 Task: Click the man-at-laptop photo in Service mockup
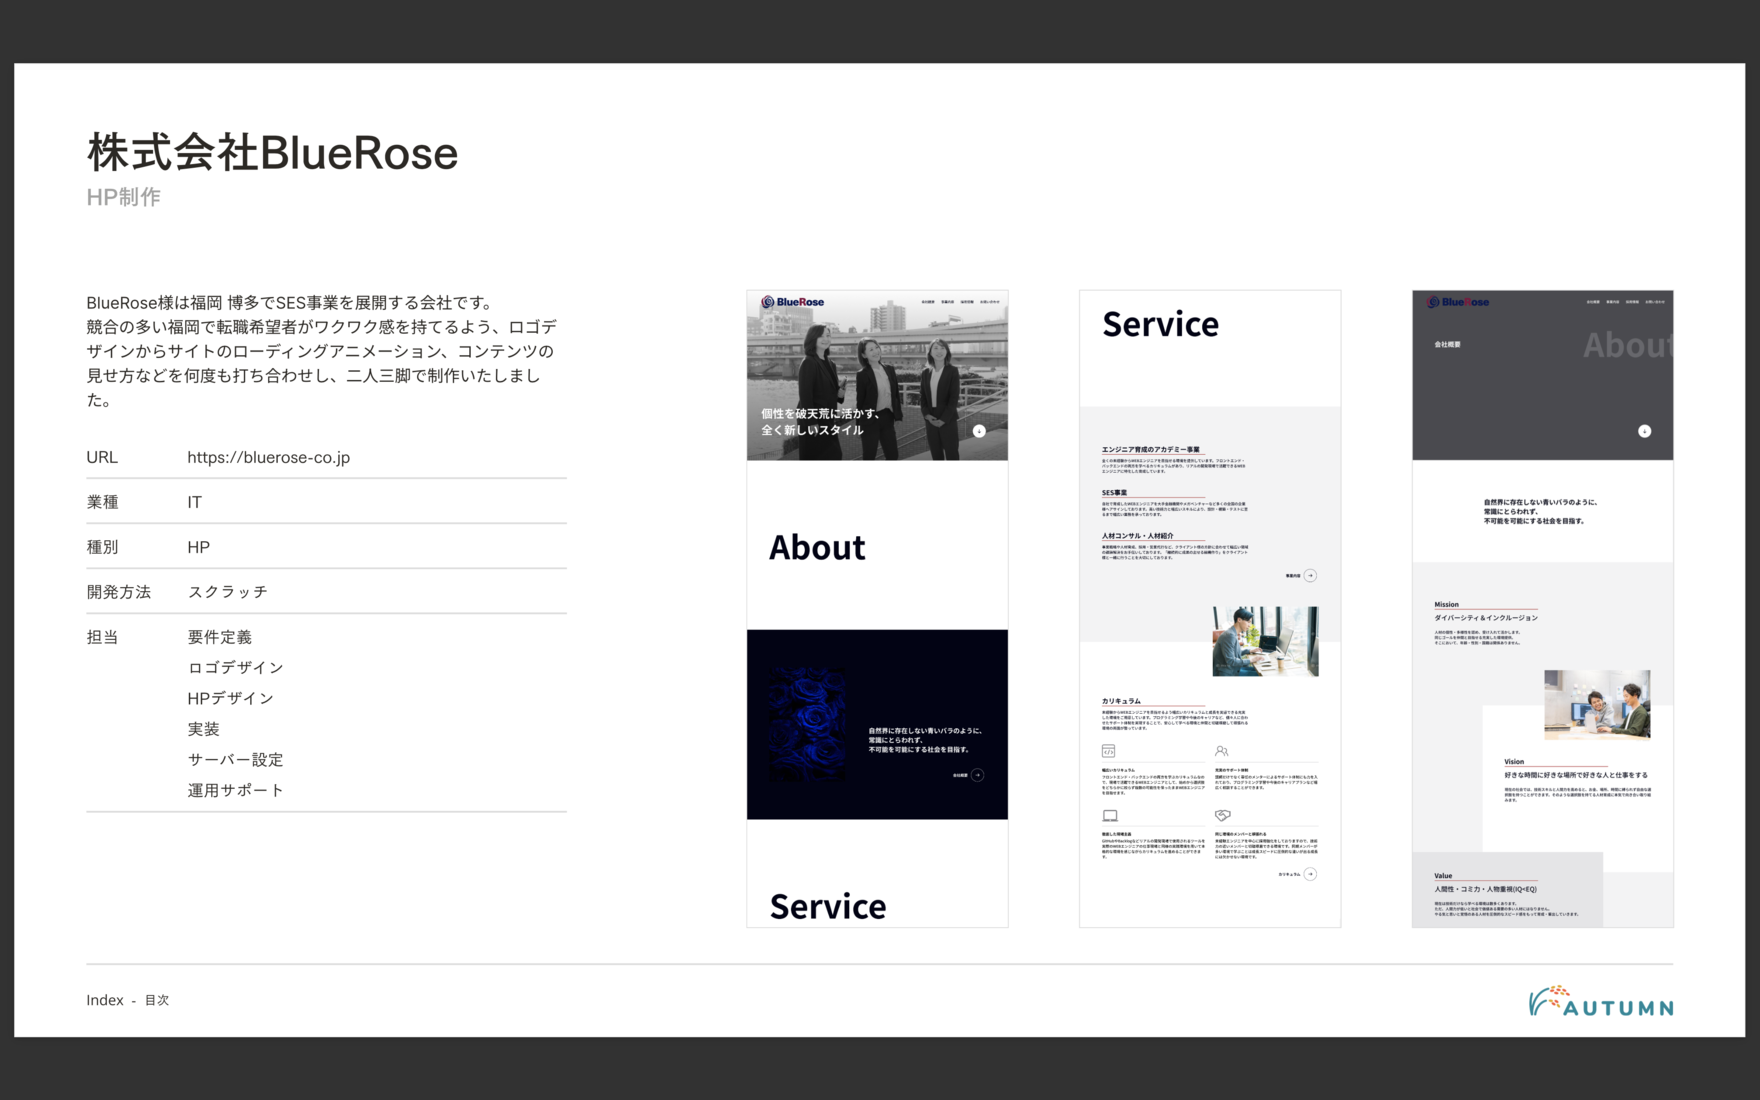(x=1265, y=641)
